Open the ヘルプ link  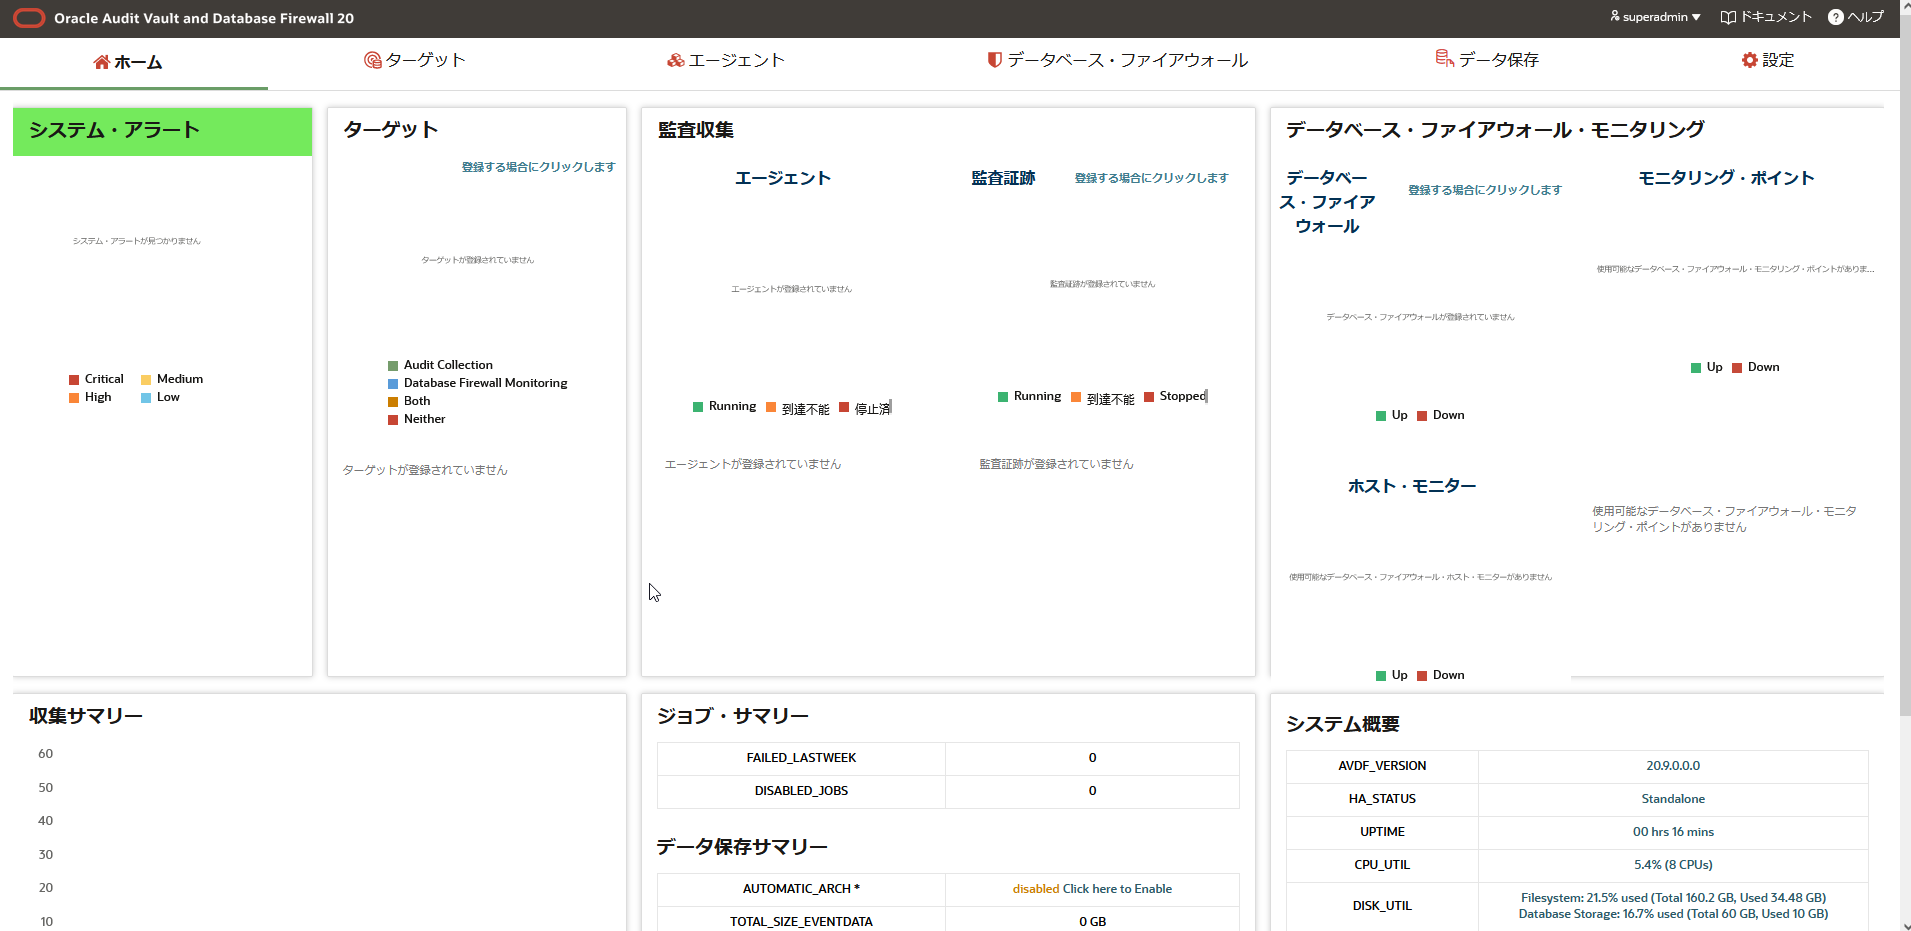coord(1856,17)
